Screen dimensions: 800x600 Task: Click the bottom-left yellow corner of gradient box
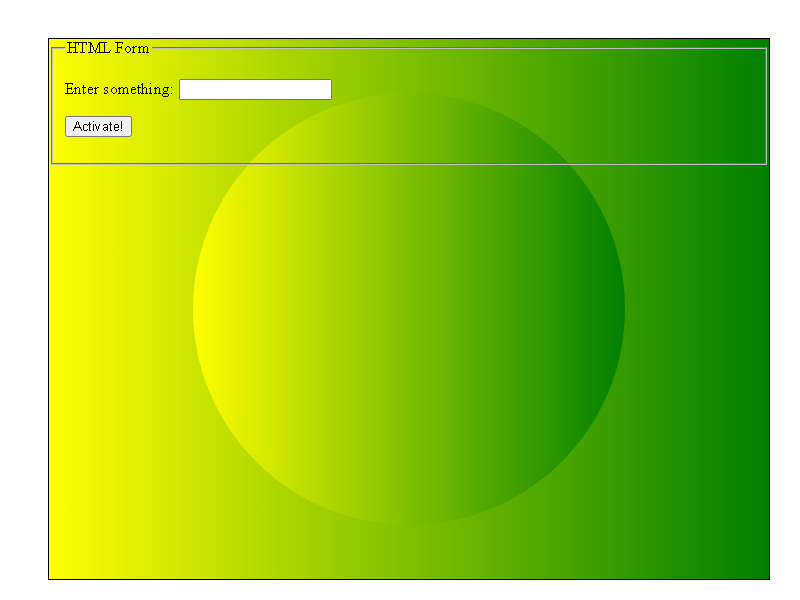(x=57, y=570)
